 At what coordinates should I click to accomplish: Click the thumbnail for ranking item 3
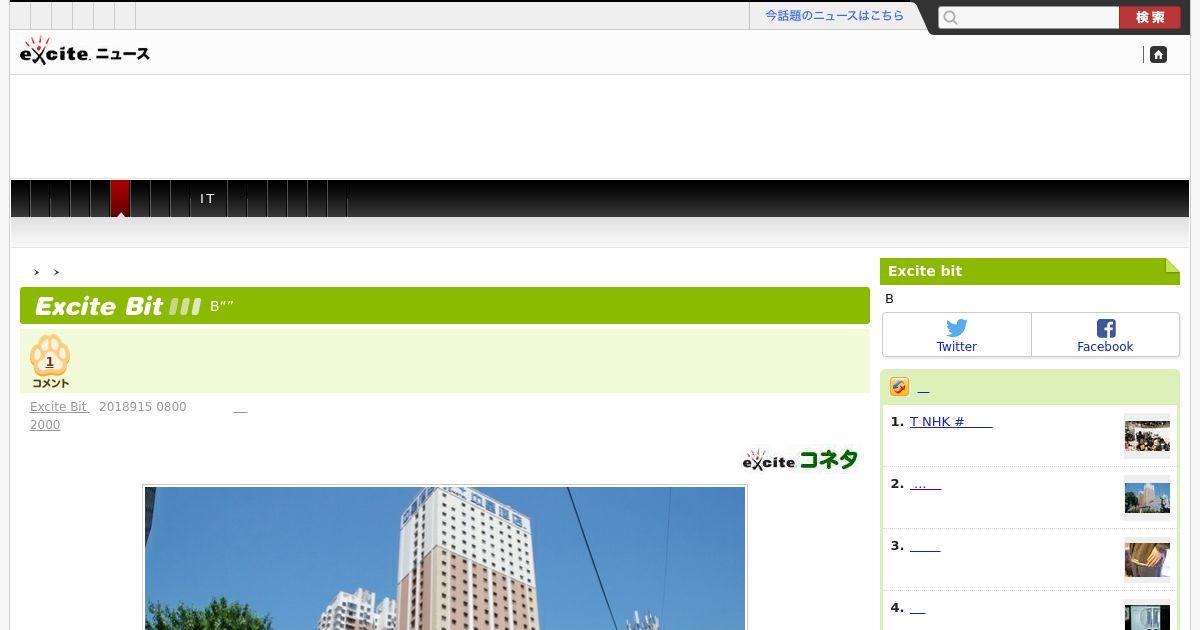click(x=1147, y=560)
